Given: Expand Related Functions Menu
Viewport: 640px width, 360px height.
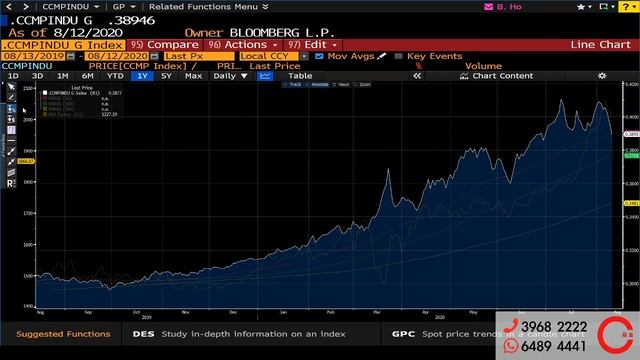Looking at the screenshot, I should 209,7.
